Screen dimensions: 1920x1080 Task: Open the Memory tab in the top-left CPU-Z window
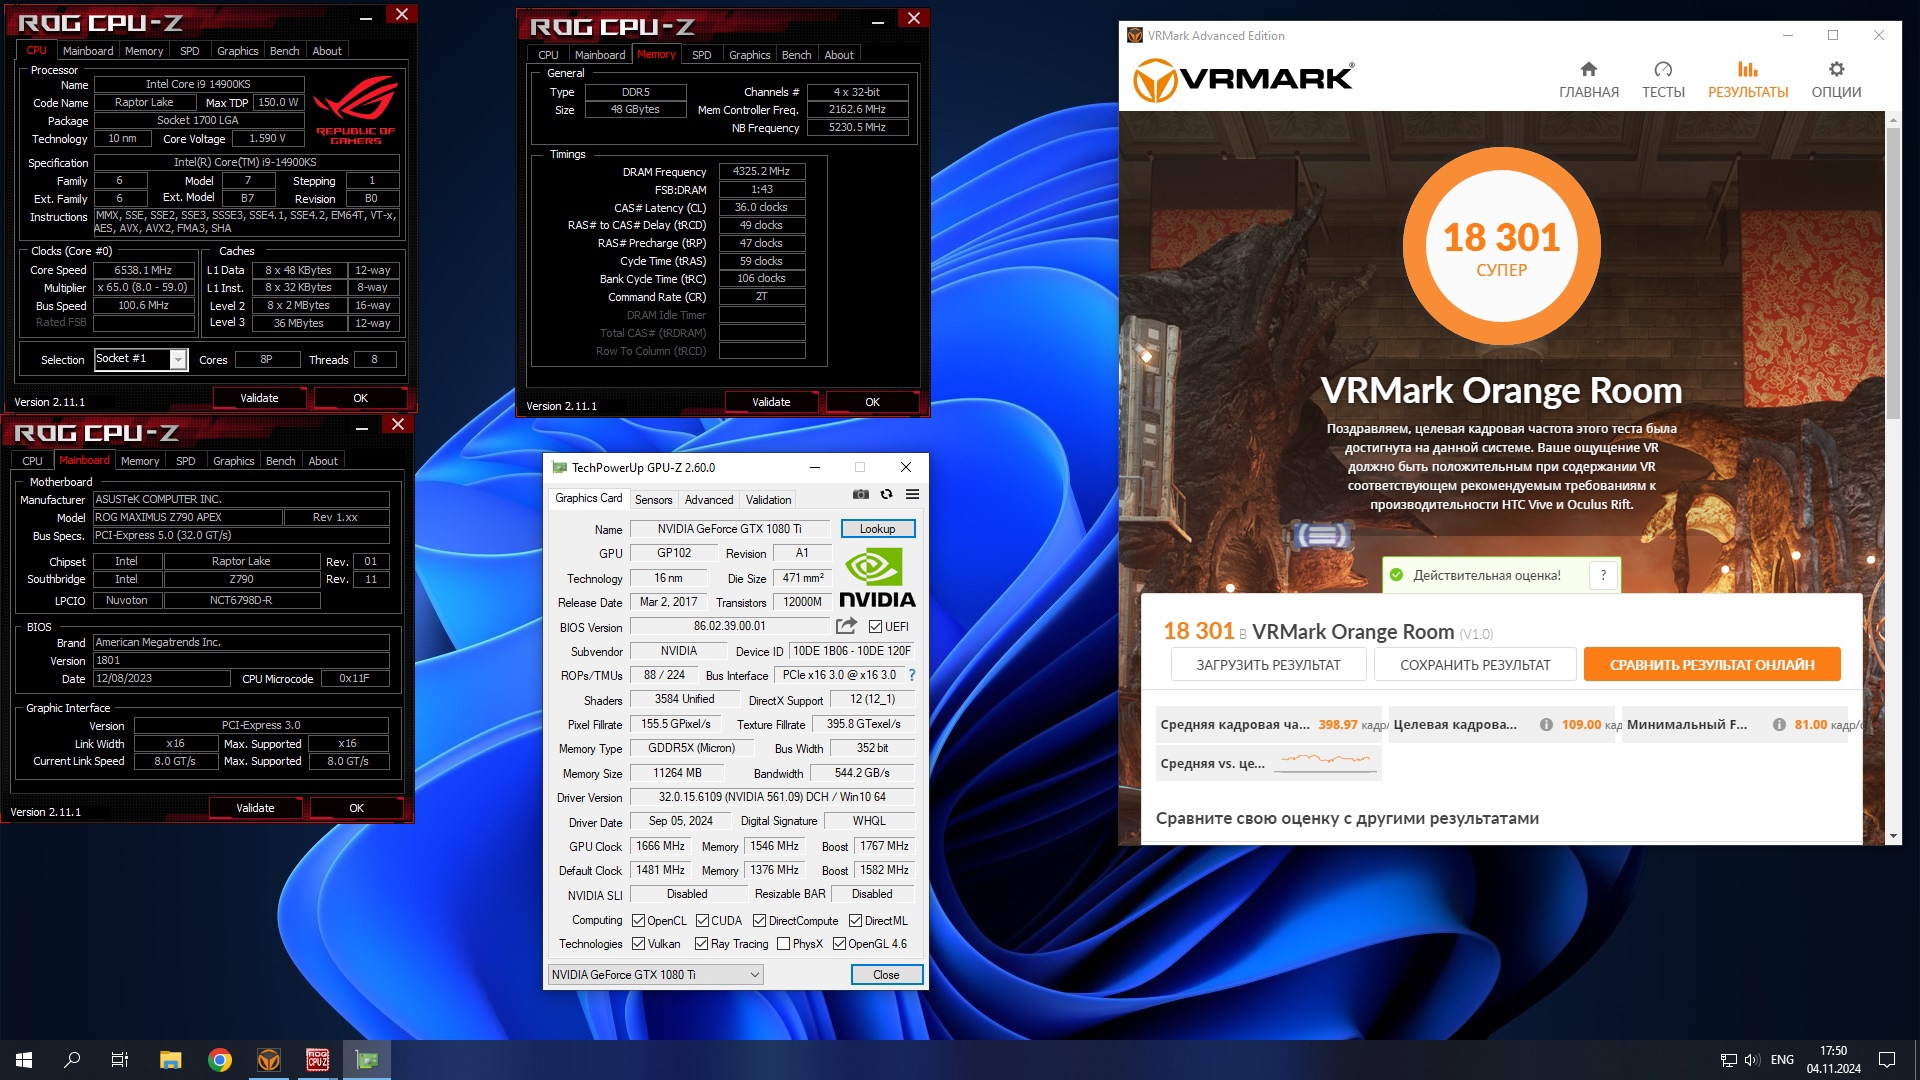point(144,51)
